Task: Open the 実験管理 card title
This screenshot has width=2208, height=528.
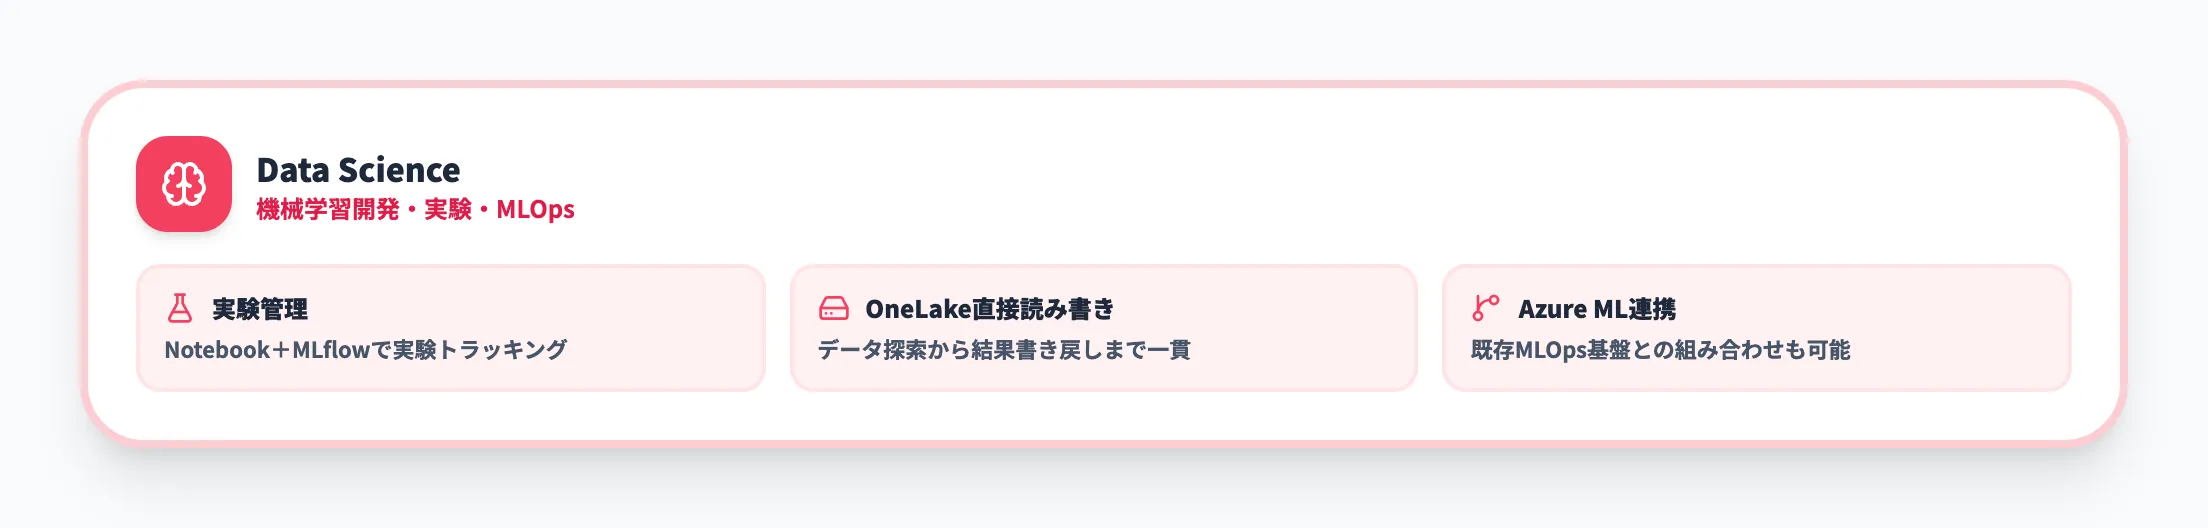Action: tap(260, 309)
